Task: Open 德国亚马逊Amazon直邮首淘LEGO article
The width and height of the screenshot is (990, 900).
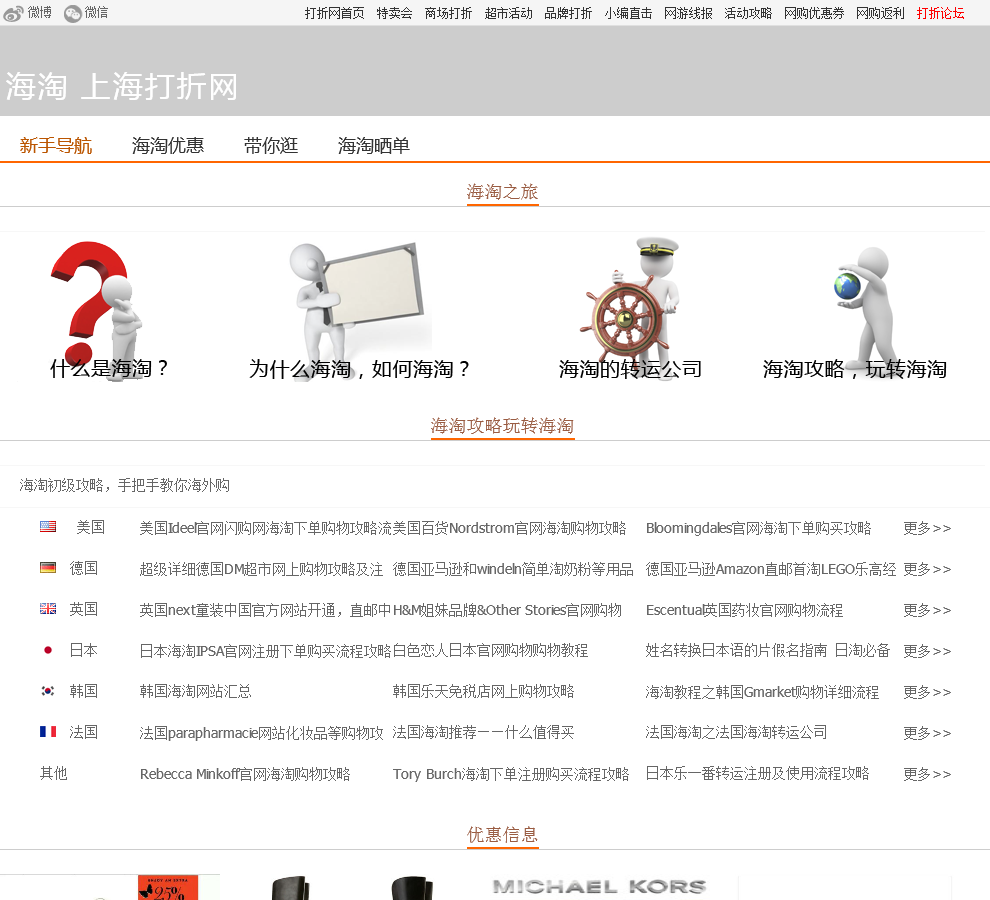Action: point(771,569)
